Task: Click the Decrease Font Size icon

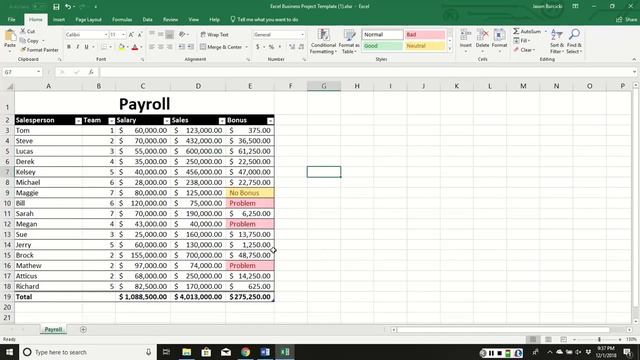Action: 140,35
